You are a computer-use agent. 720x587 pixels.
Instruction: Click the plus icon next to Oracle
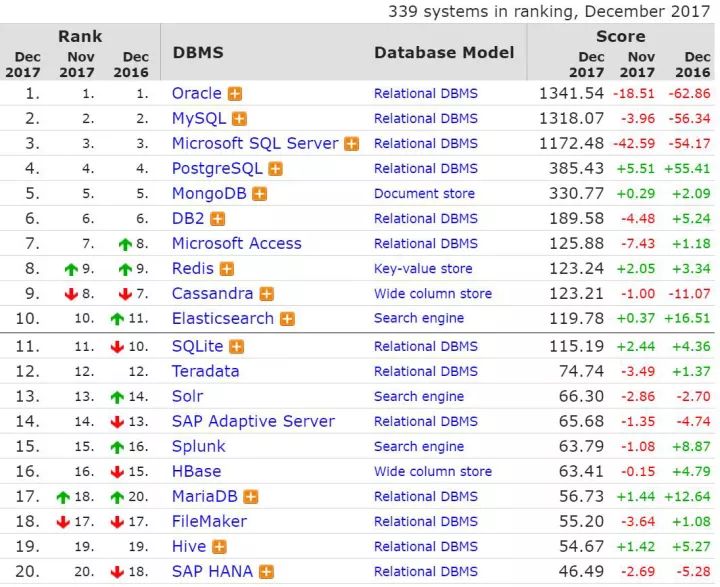[x=235, y=94]
